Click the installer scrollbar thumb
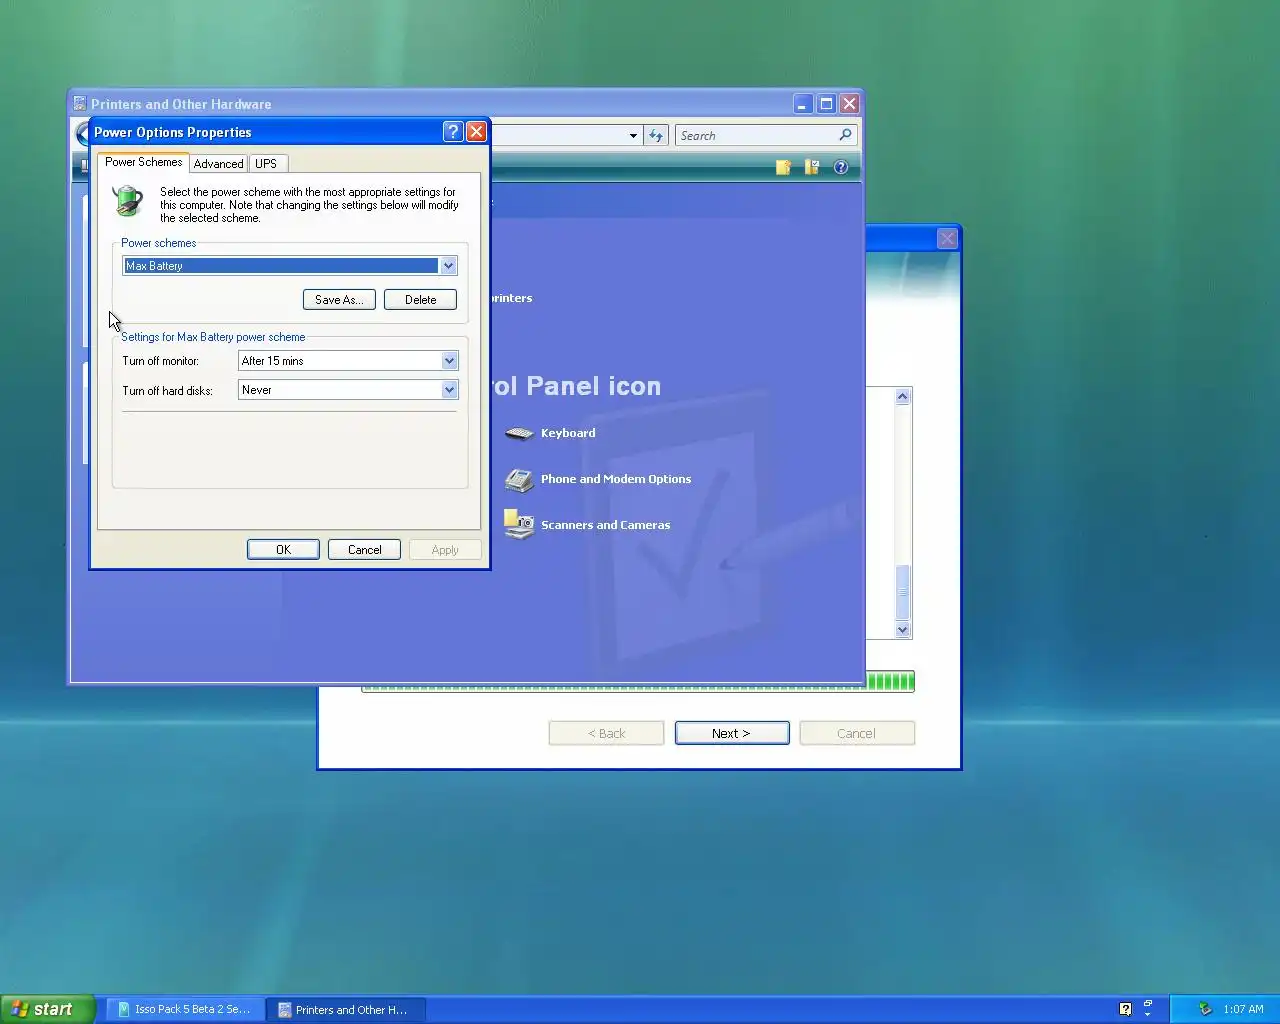The width and height of the screenshot is (1280, 1024). [902, 591]
